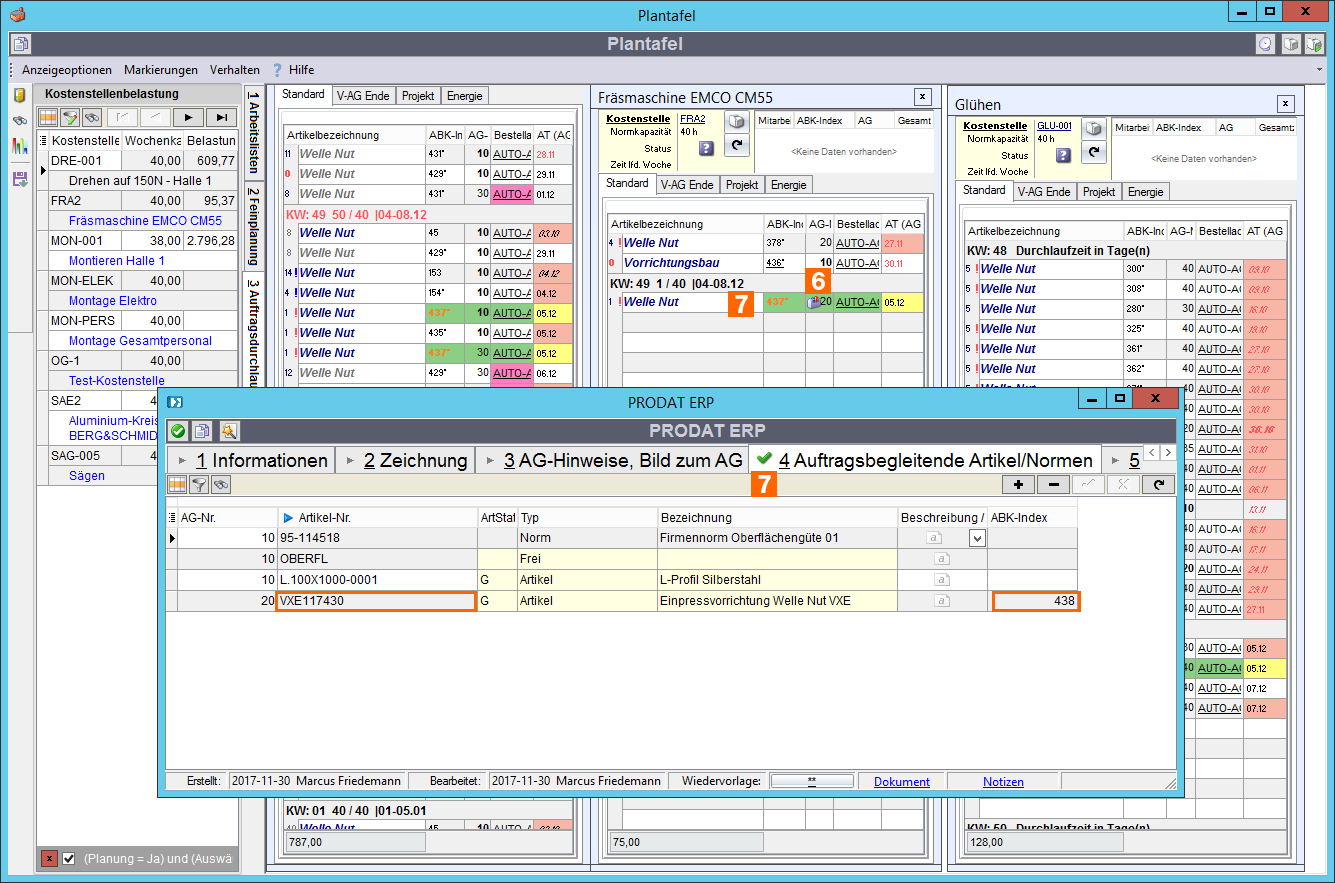Viewport: 1335px width, 883px height.
Task: Add a new row with the plus button
Action: tap(1018, 484)
